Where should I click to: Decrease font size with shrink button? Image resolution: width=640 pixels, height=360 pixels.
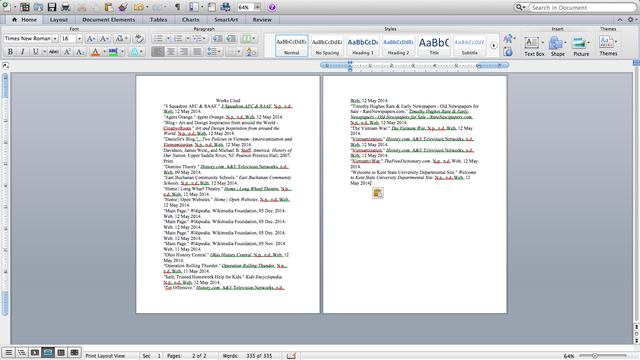pos(104,38)
